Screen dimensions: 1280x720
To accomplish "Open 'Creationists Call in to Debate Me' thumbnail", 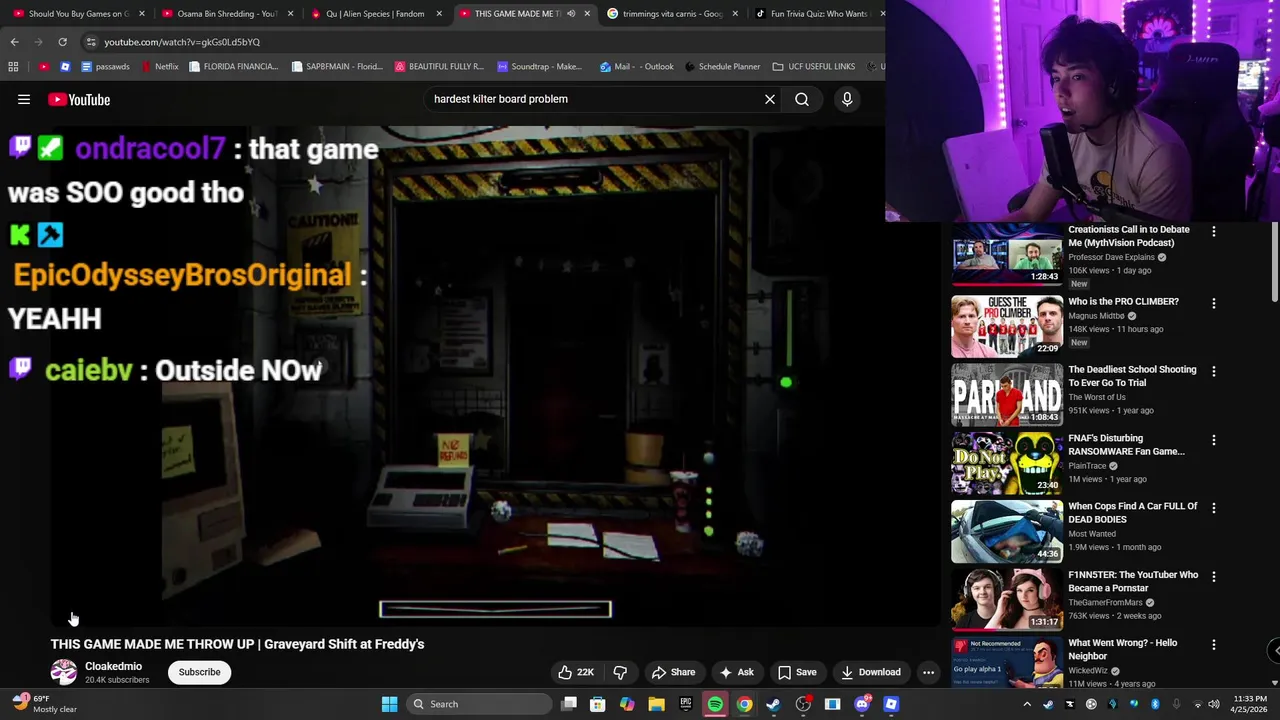I will (x=1007, y=254).
